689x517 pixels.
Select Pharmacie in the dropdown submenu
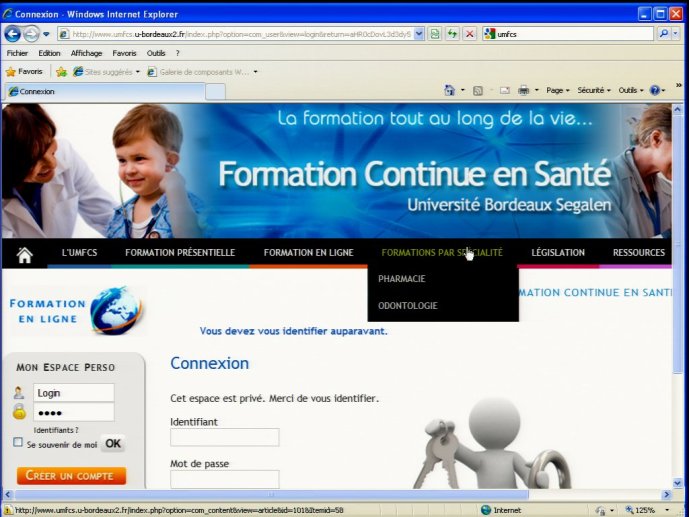(402, 279)
